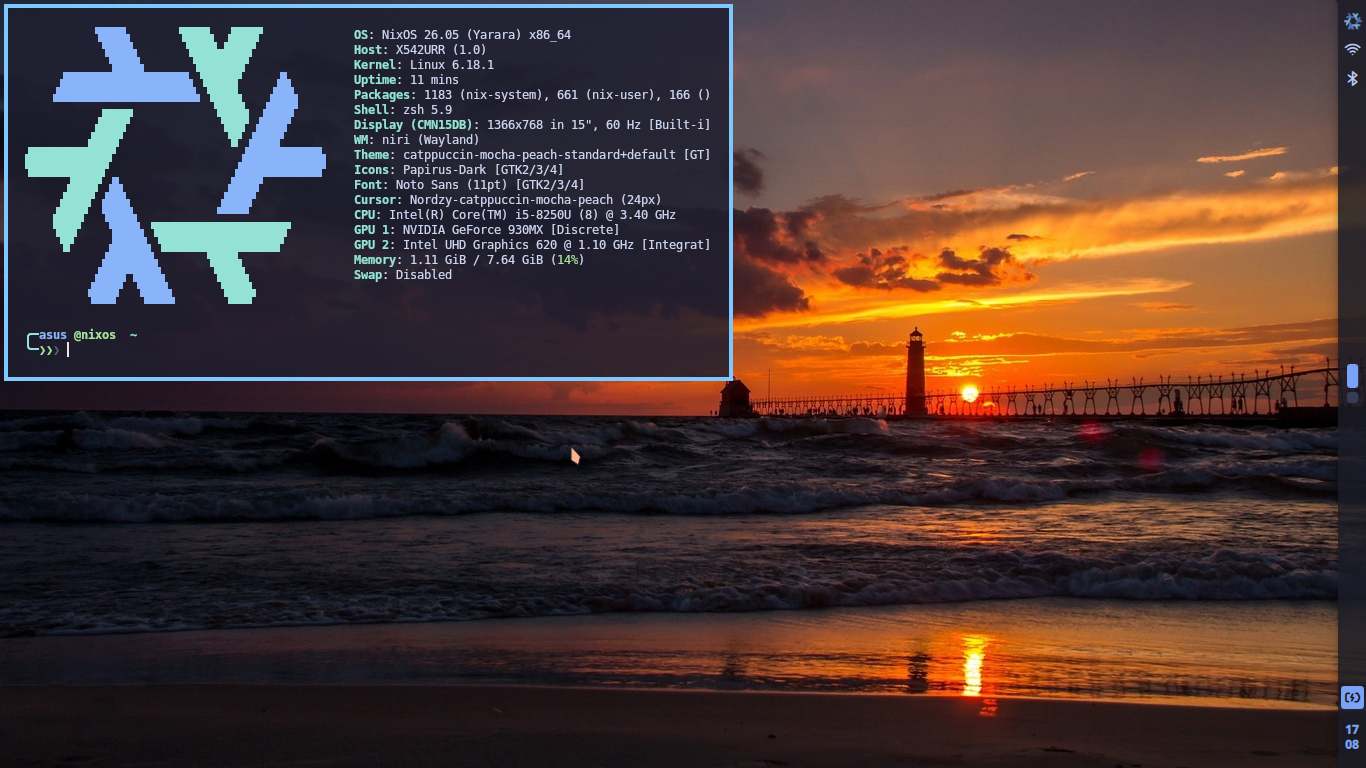Image resolution: width=1366 pixels, height=768 pixels.
Task: Click the 'WM: niri (Wayland)' line
Action: click(417, 140)
